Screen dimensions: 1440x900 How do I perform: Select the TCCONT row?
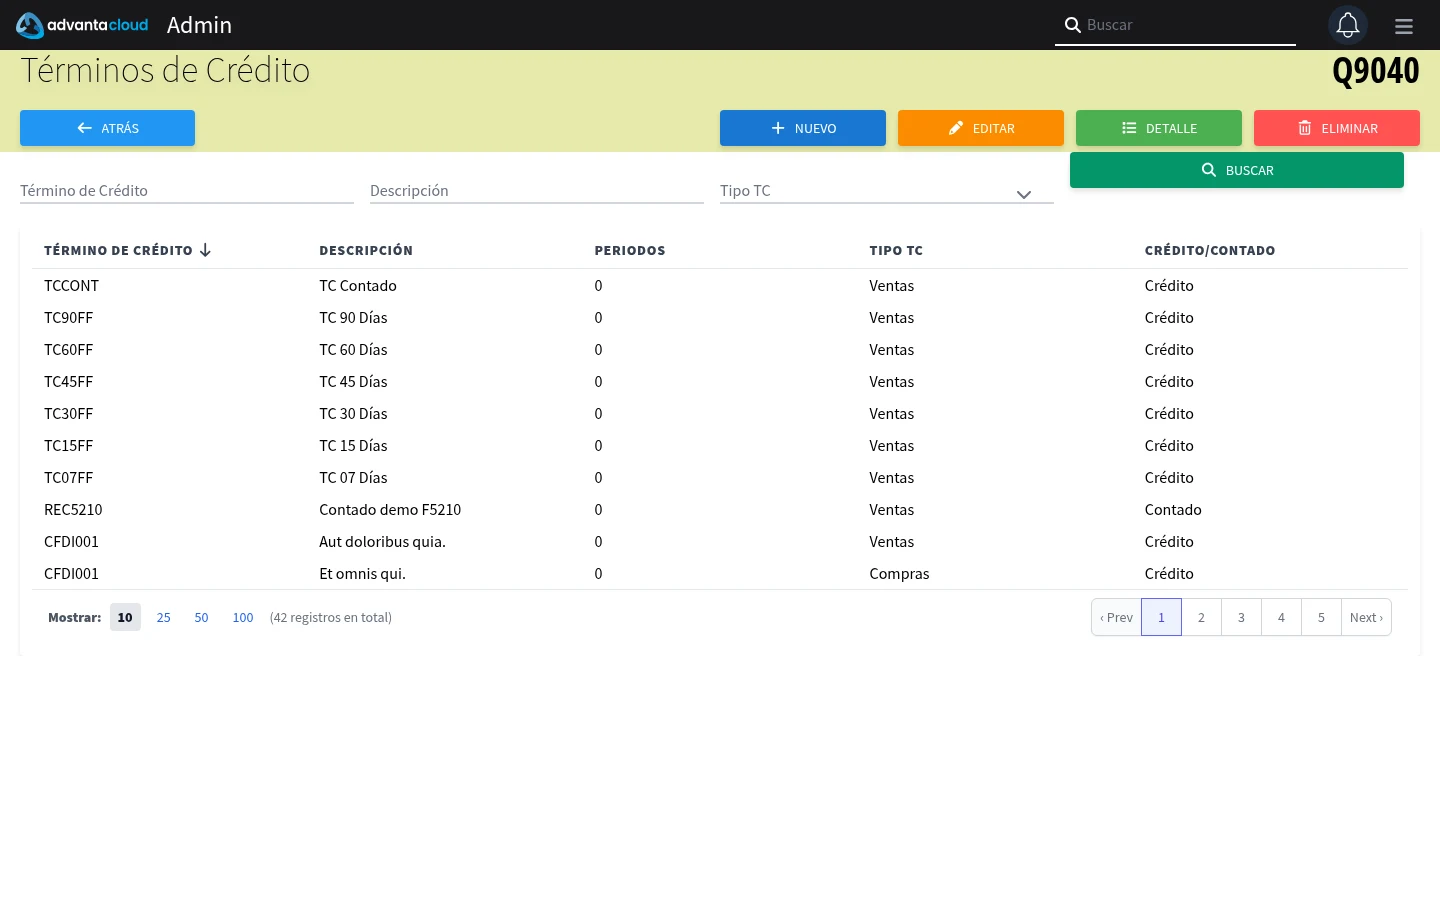720,285
